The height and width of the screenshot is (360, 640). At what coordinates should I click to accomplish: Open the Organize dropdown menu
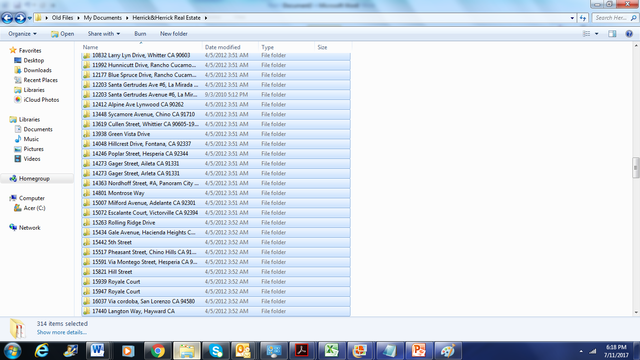[22, 34]
